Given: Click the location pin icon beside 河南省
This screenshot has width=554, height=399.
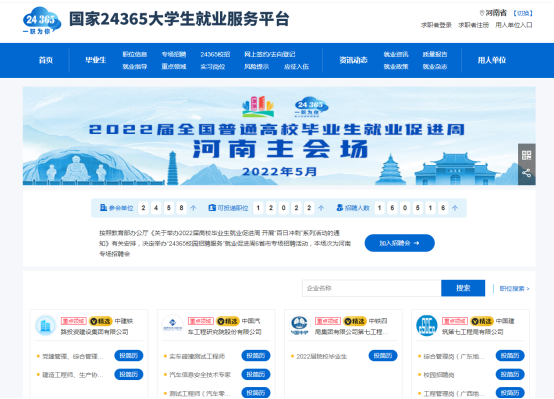Looking at the screenshot, I should click(x=481, y=13).
